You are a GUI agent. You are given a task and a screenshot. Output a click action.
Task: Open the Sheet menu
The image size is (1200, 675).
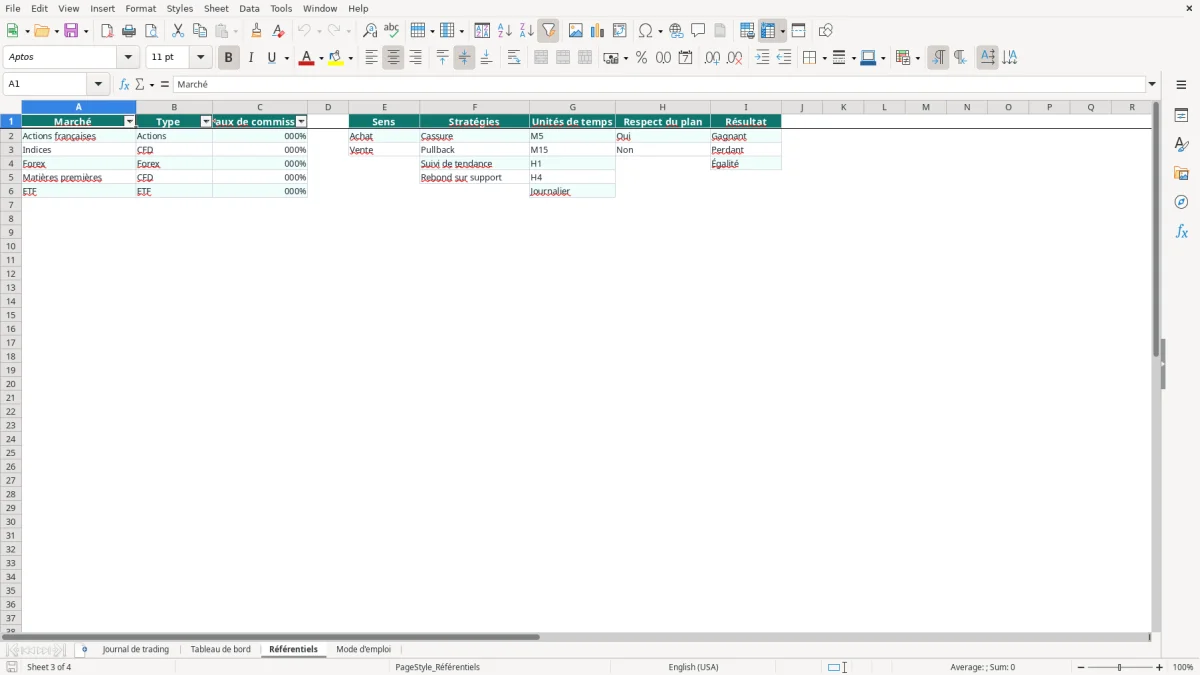216,8
